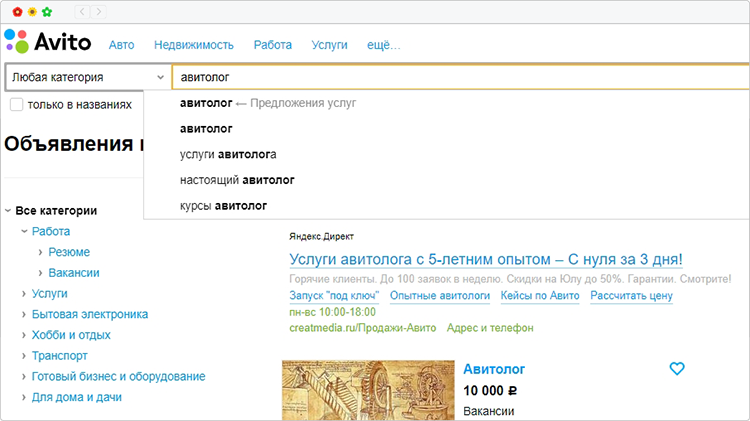This screenshot has height=421, width=750.
Task: Open ad sitelink "Рассчитать цену"
Action: click(x=631, y=296)
